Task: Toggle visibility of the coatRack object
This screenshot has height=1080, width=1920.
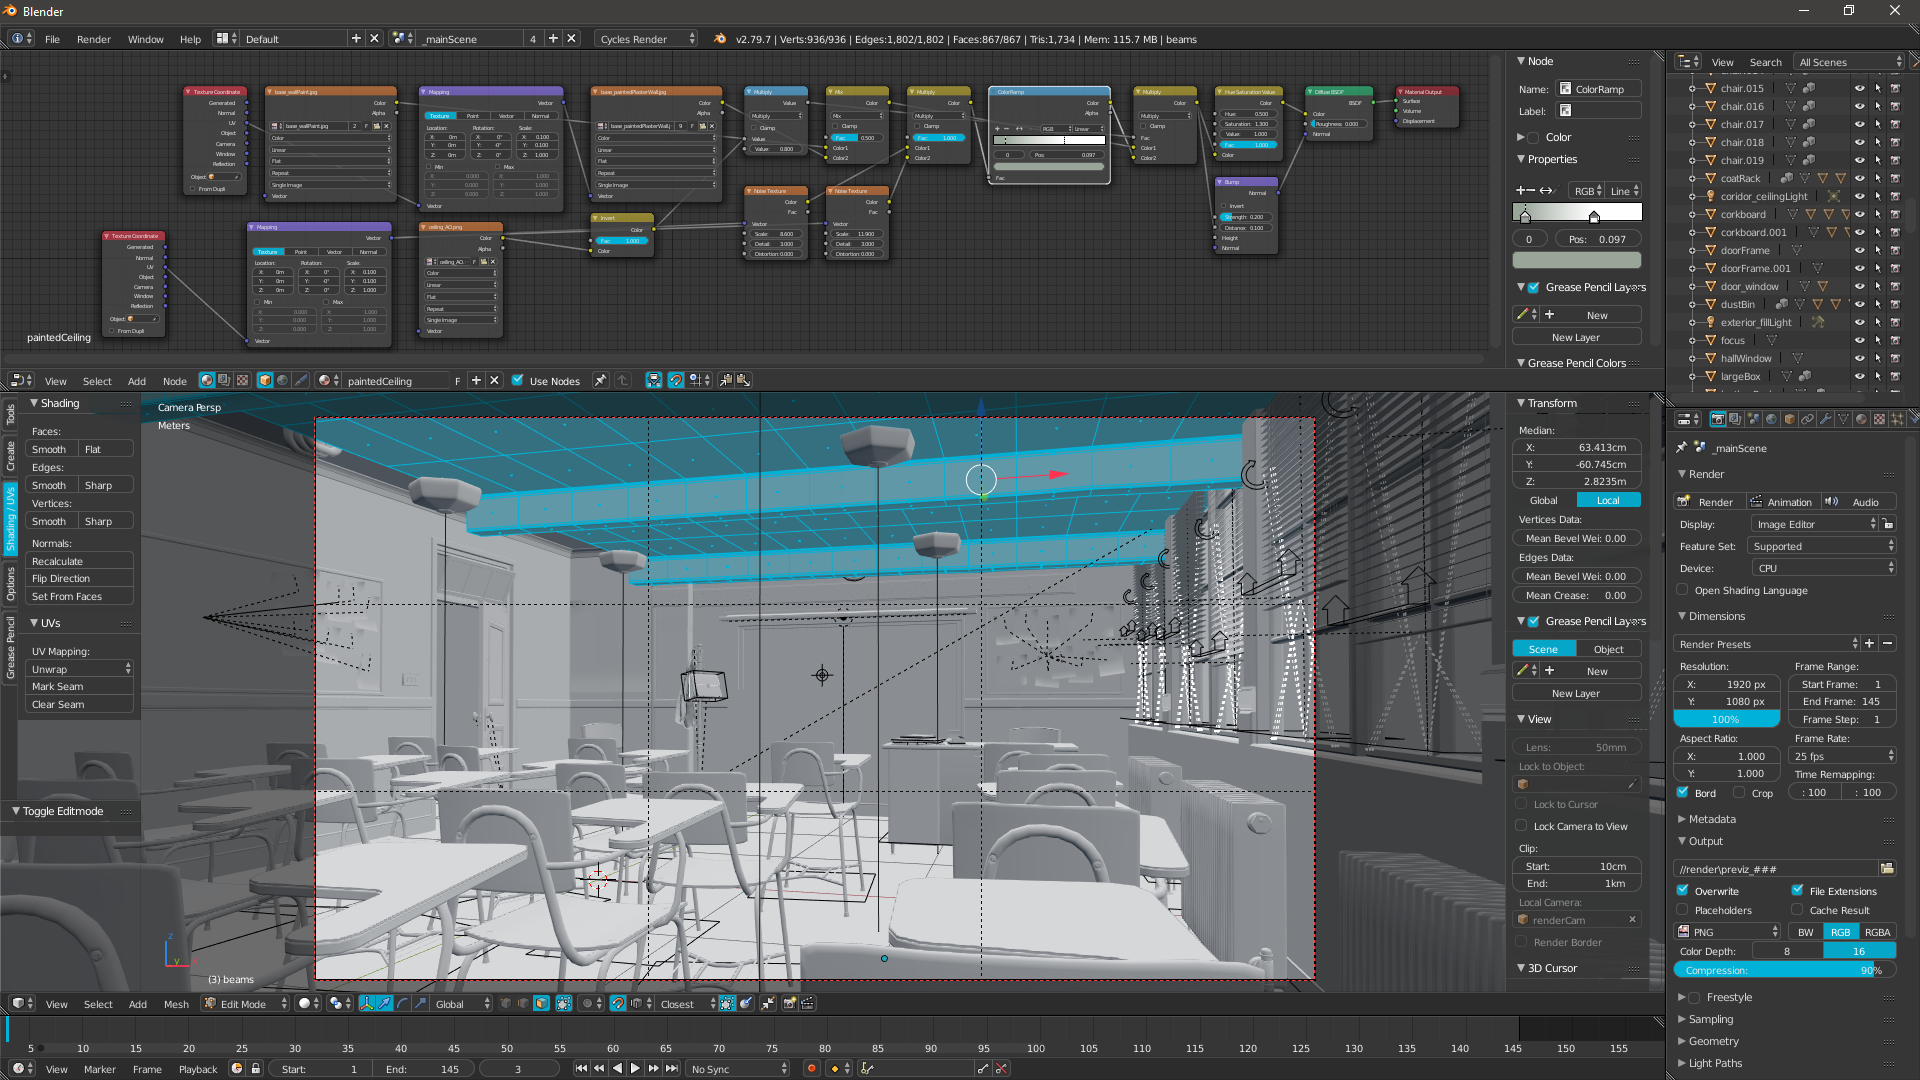Action: (1860, 179)
